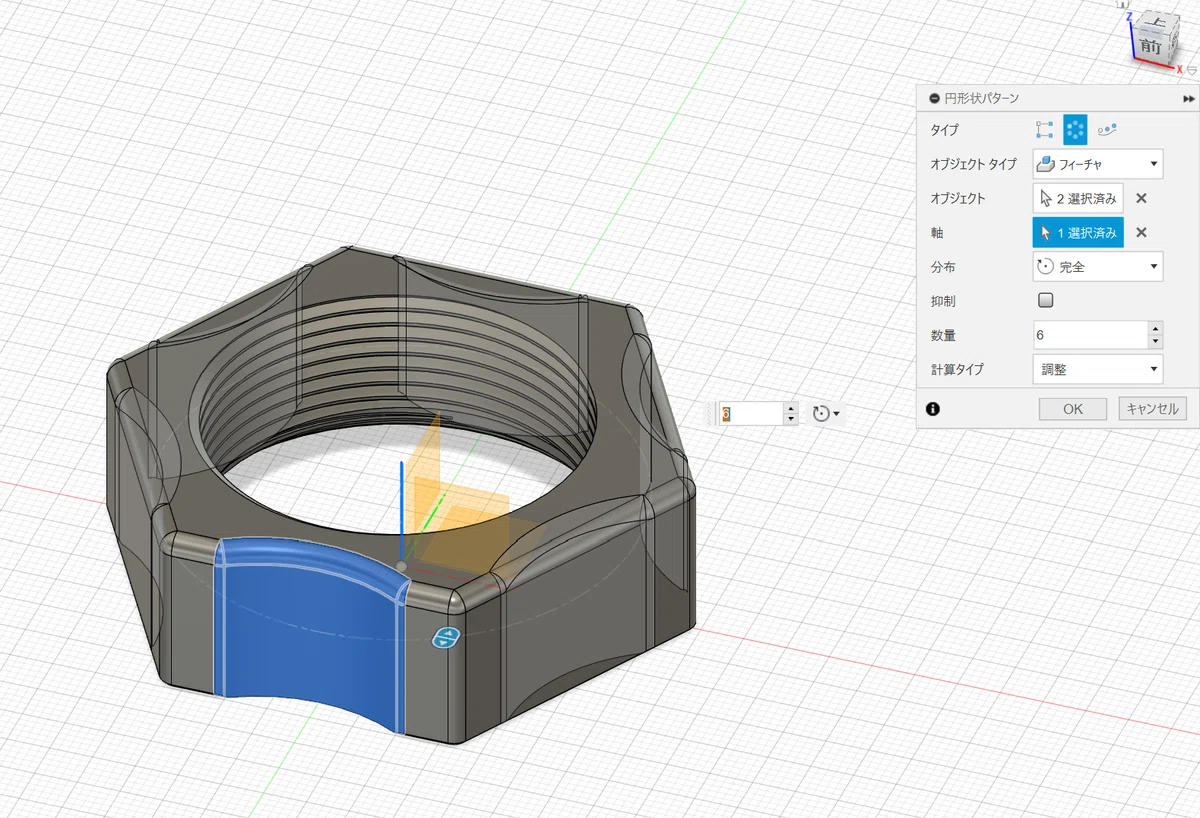Image resolution: width=1200 pixels, height=818 pixels.
Task: Click the オブジェクト 2 選択済み selector
Action: (x=1078, y=198)
